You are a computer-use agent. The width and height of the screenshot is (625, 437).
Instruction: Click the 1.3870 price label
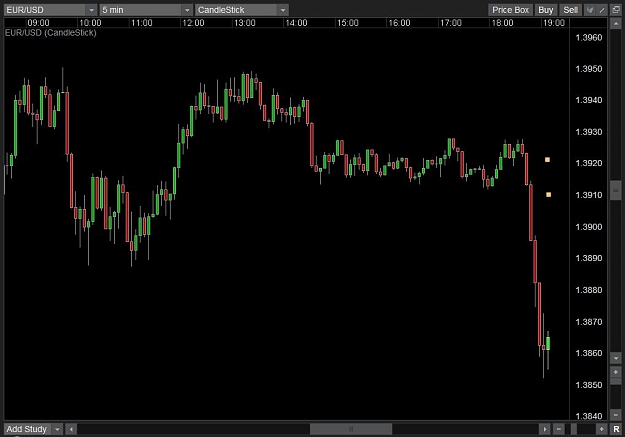click(589, 321)
